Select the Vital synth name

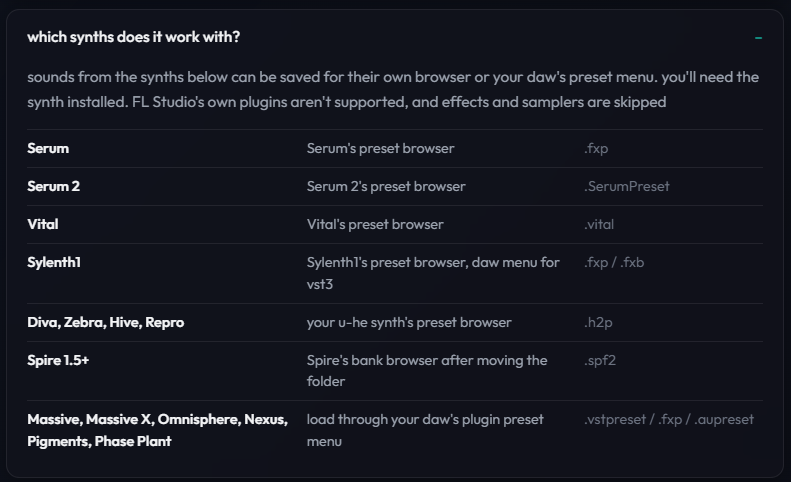43,224
